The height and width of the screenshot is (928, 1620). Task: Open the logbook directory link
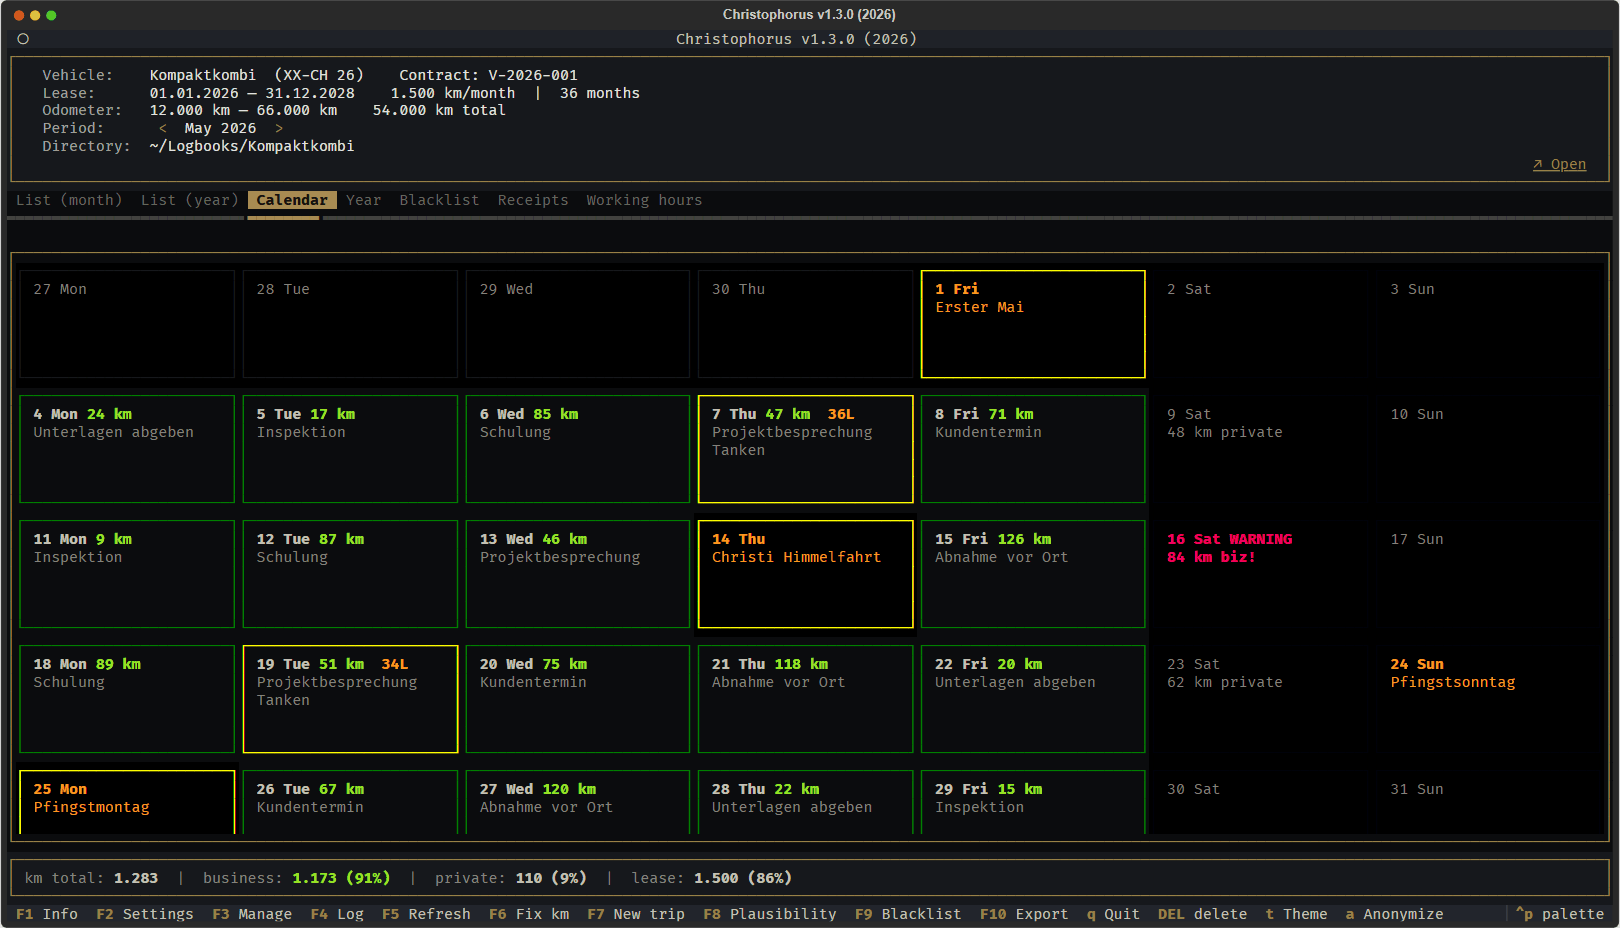pyautogui.click(x=1559, y=164)
